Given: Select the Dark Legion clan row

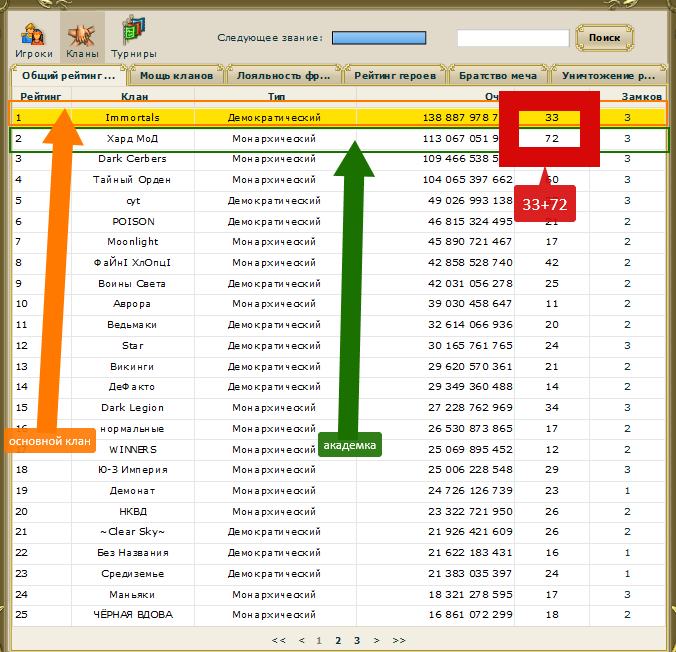Looking at the screenshot, I should tap(133, 408).
